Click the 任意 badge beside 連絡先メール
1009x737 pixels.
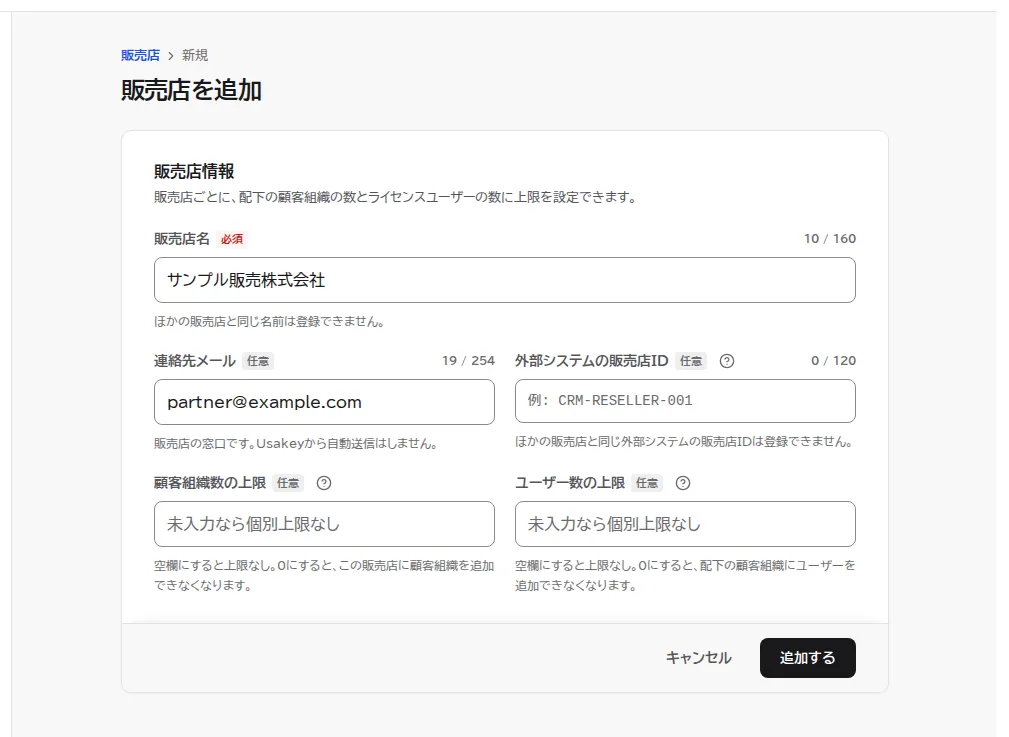pos(258,361)
